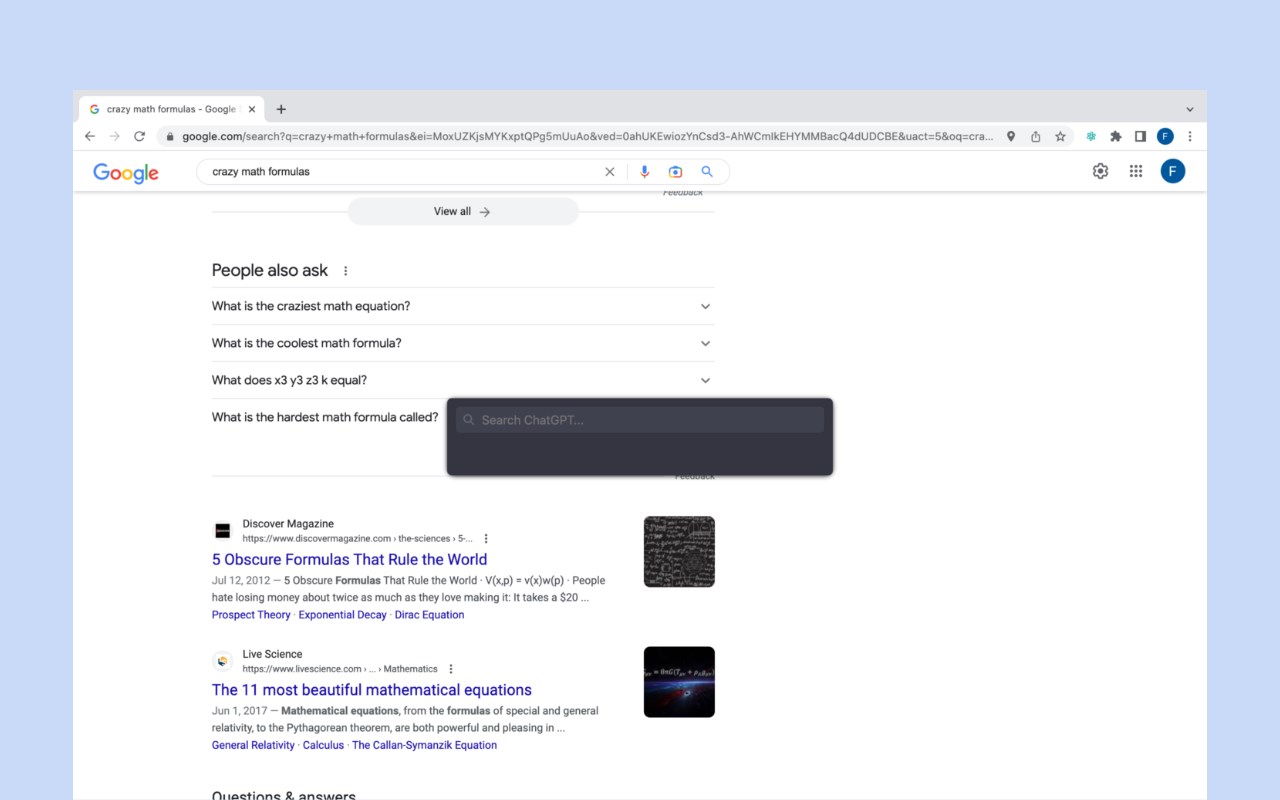This screenshot has width=1280, height=800.
Task: Open the Extensions puzzle piece menu
Action: pyautogui.click(x=1116, y=136)
